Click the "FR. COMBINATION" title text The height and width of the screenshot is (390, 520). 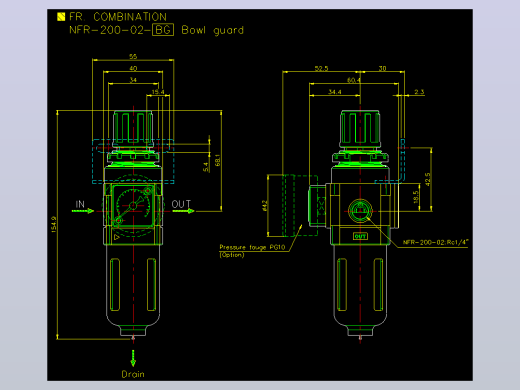[118, 17]
